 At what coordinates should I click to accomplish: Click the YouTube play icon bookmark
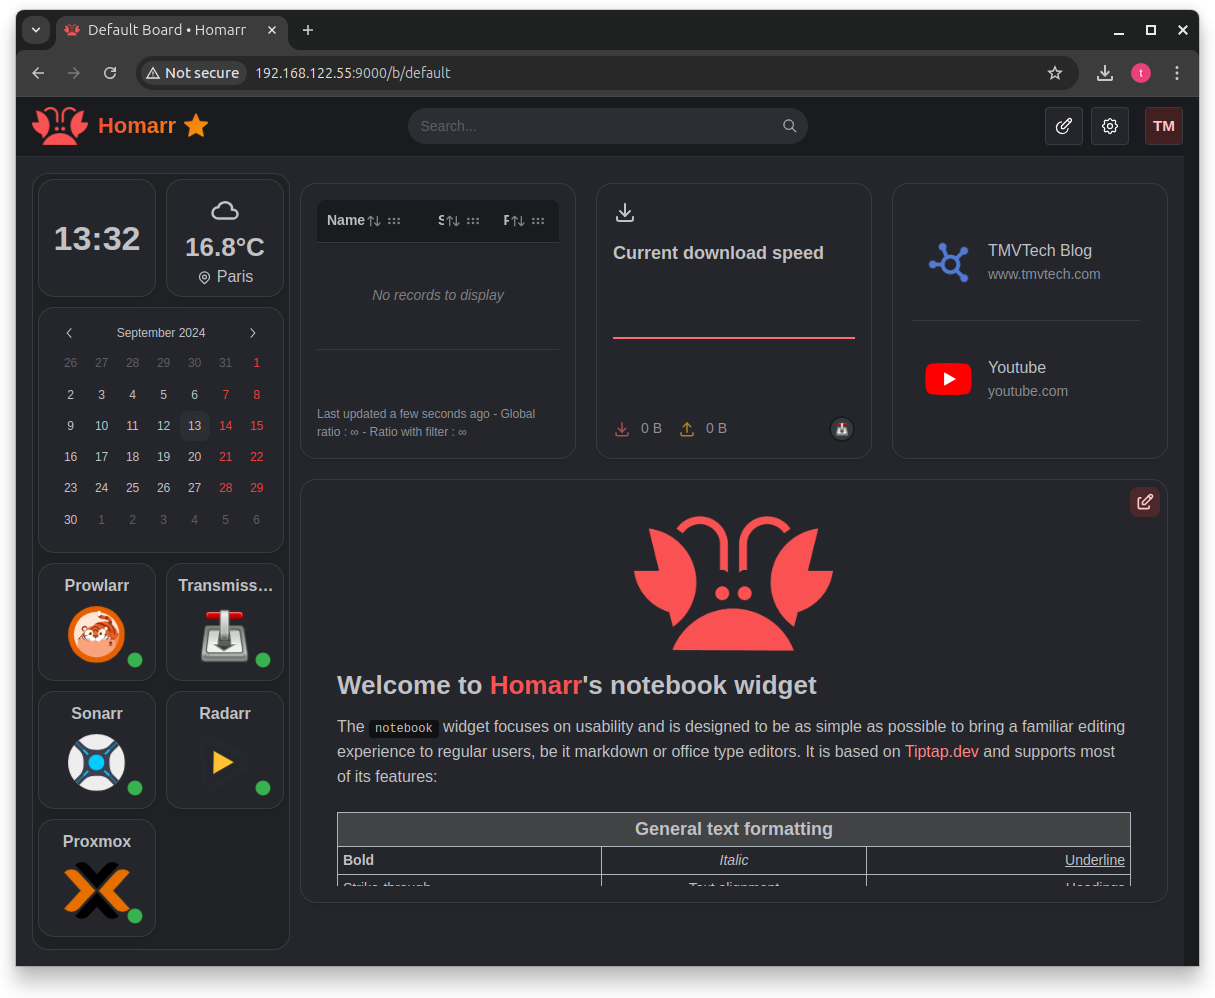tap(948, 379)
